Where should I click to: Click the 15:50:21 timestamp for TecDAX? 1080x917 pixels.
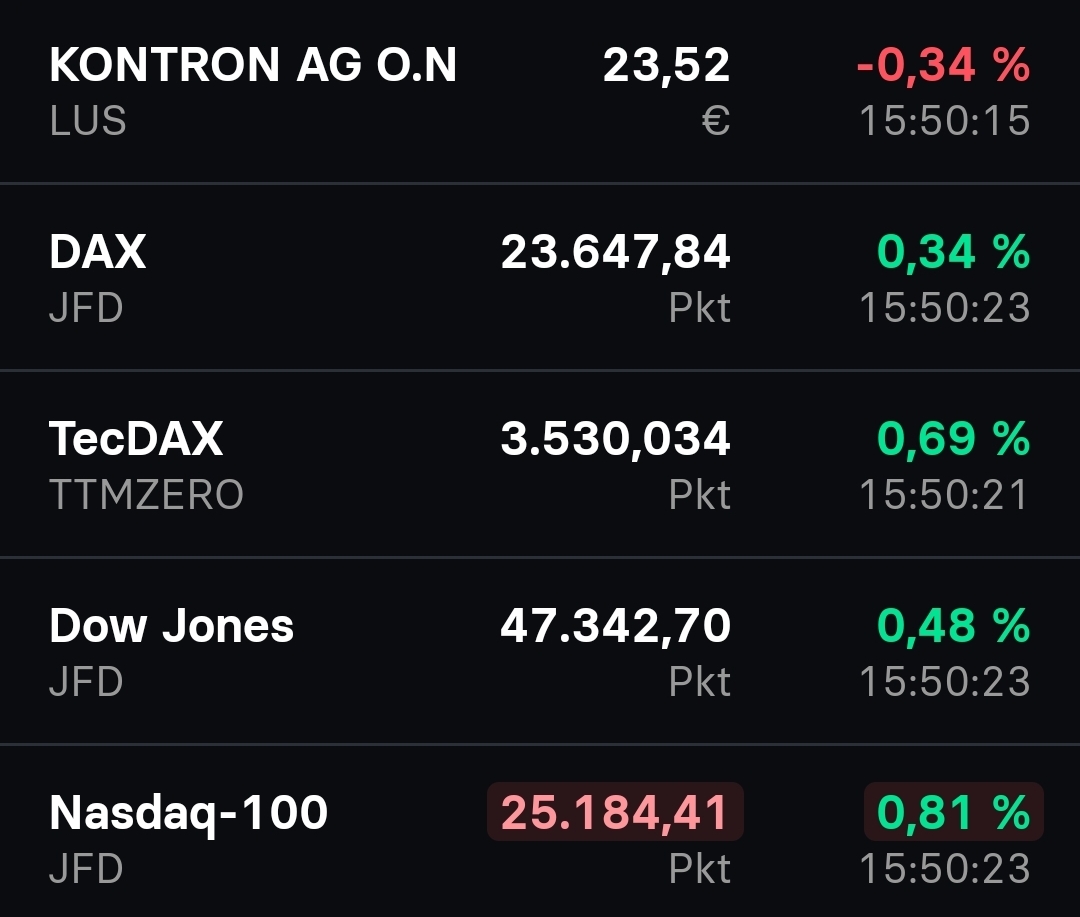pos(944,494)
